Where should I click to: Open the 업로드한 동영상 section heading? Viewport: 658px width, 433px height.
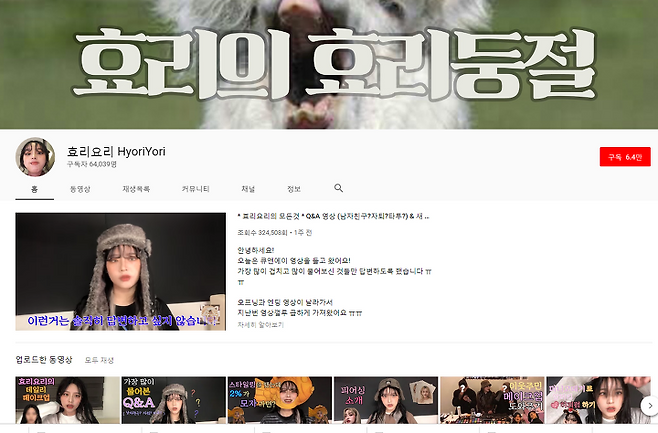tap(44, 360)
